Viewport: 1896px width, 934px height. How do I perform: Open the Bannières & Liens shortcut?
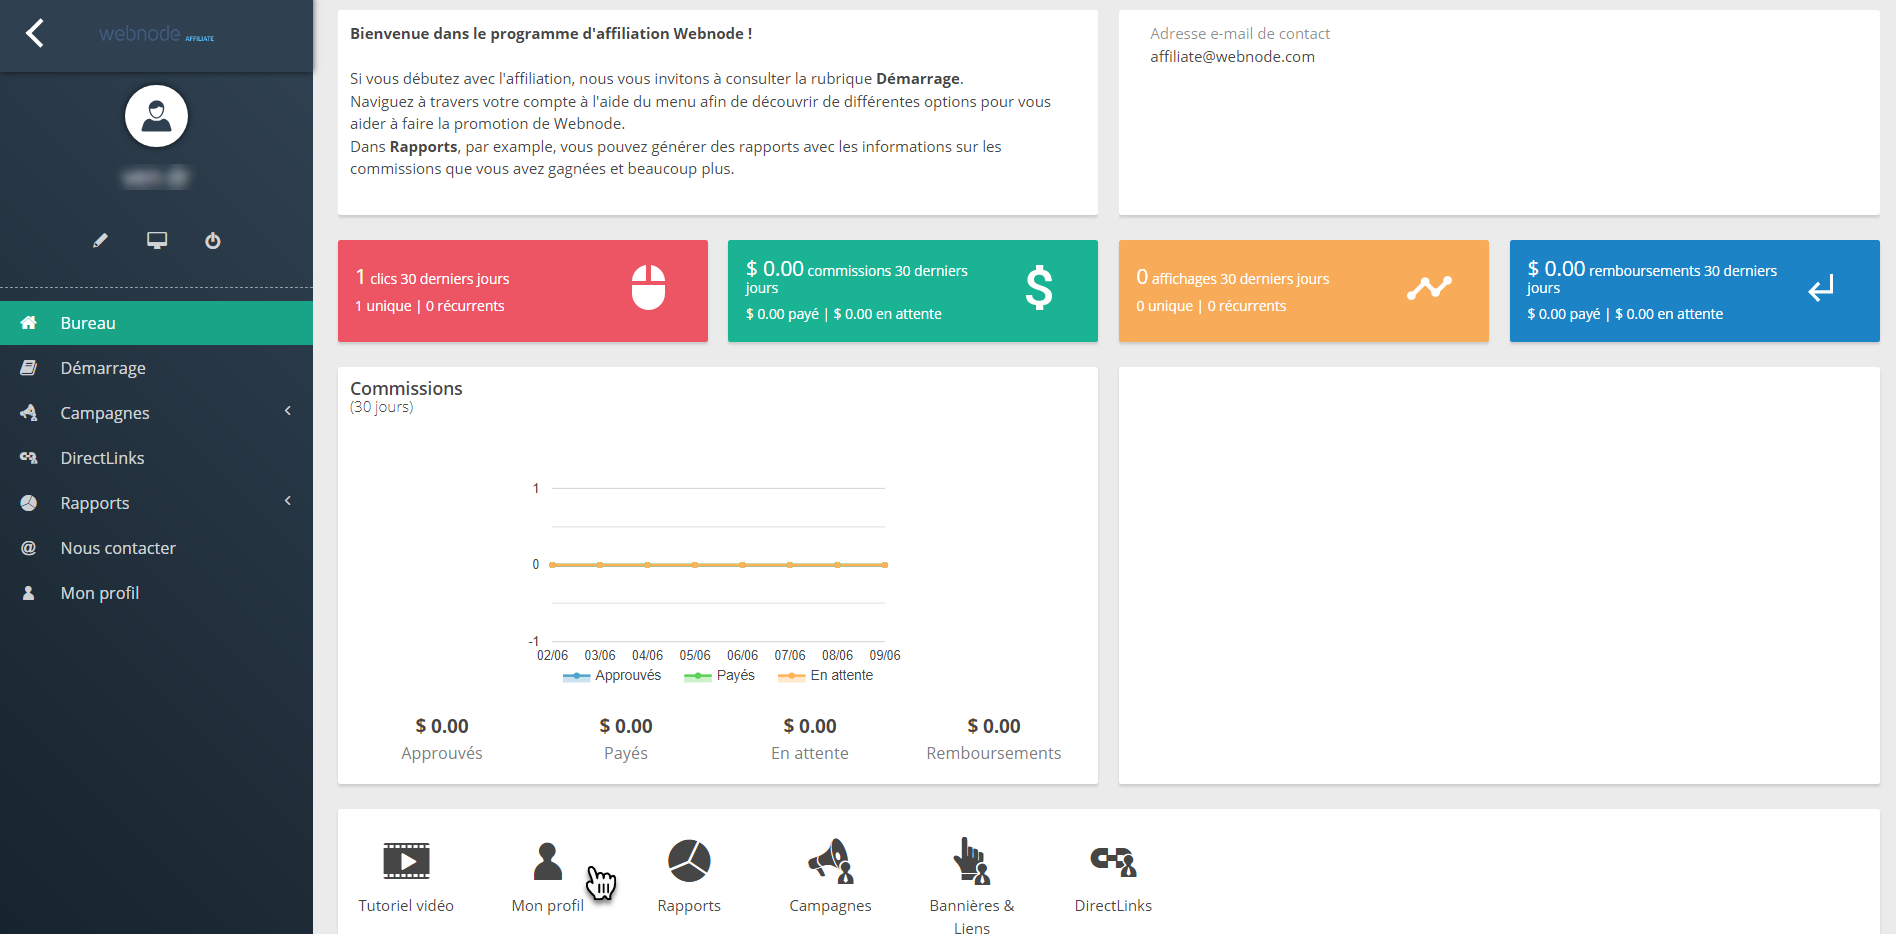[x=971, y=861]
